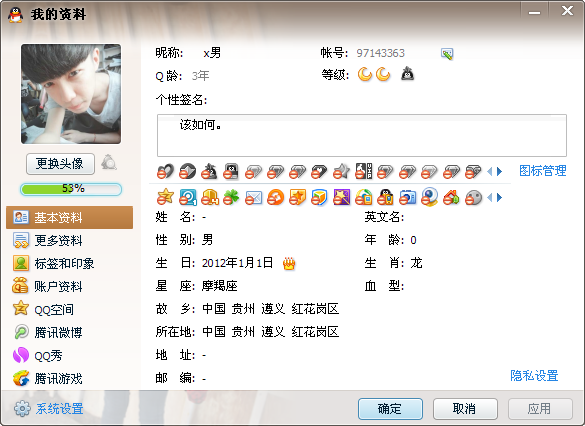The width and height of the screenshot is (585, 426).
Task: Click the grey penguin silhouette service icon
Action: click(209, 172)
